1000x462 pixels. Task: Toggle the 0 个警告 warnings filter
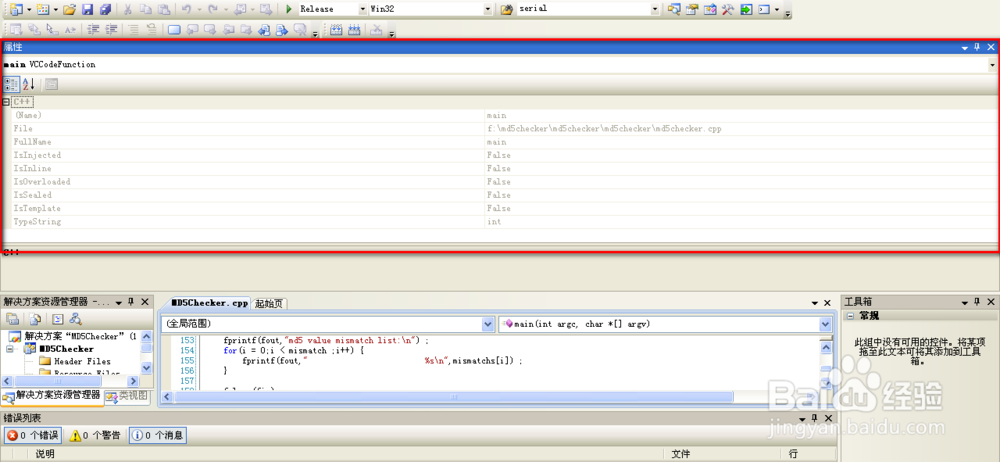pos(96,436)
